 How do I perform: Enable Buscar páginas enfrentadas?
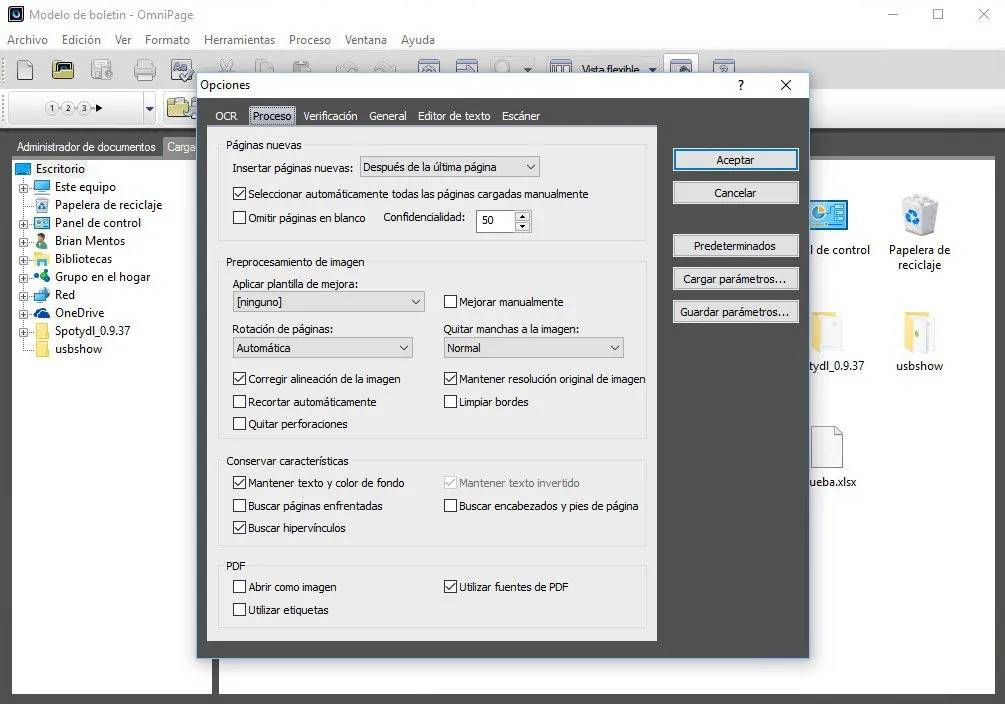coord(240,506)
